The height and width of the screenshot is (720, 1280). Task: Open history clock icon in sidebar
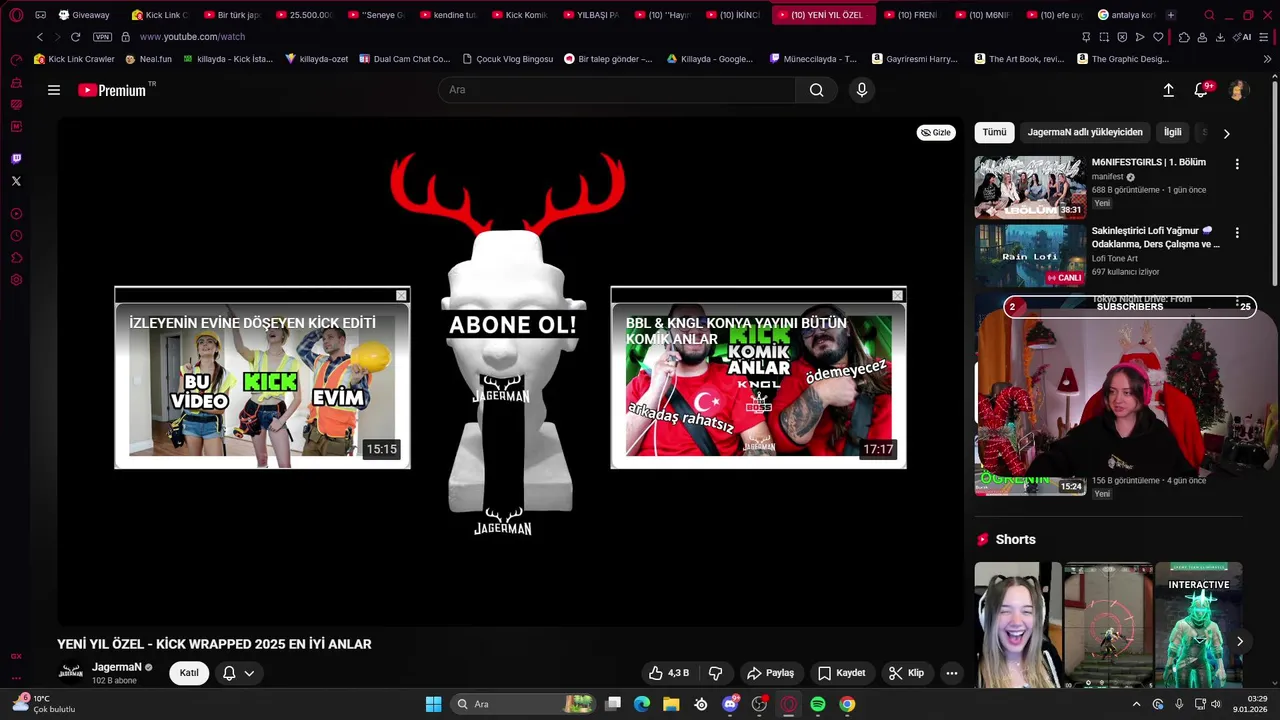point(16,236)
